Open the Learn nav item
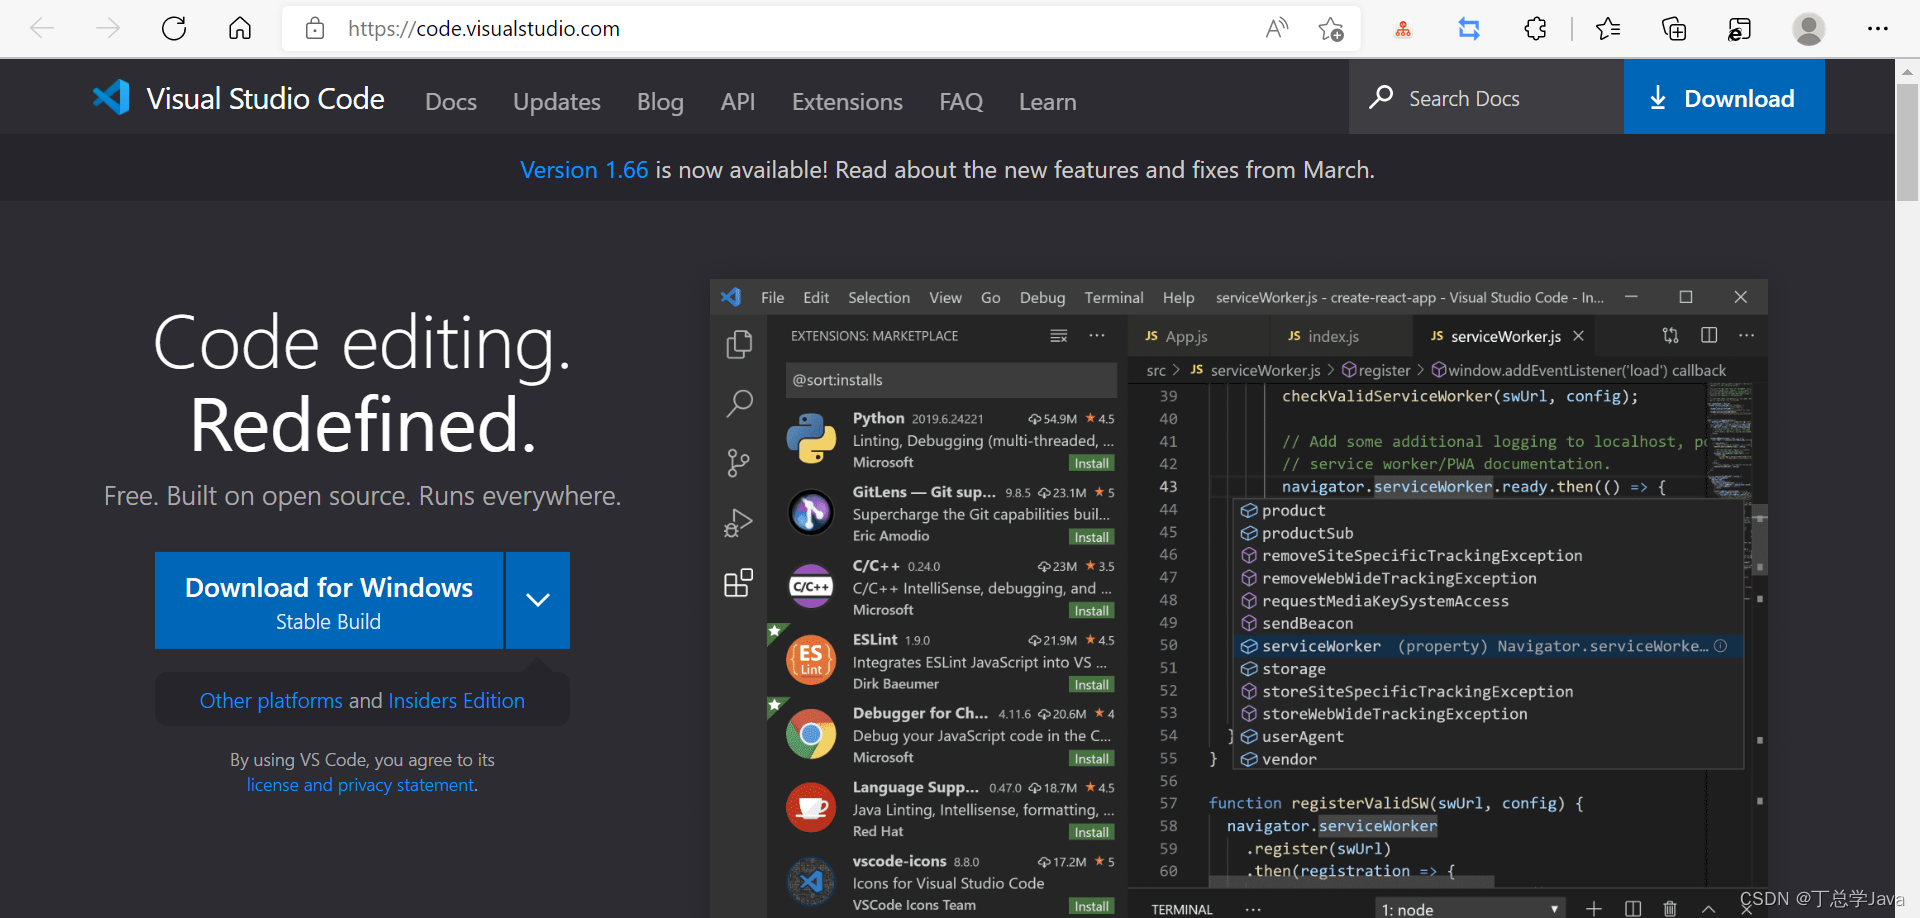 point(1048,102)
